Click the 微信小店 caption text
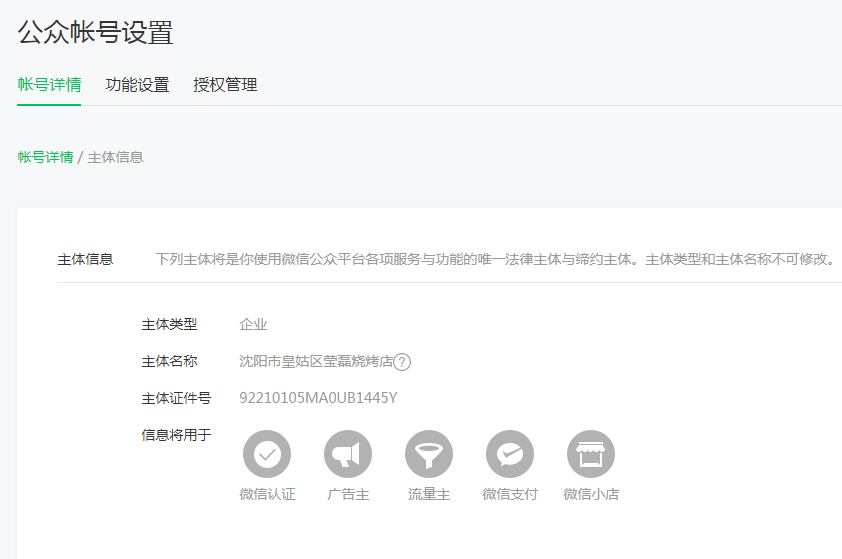This screenshot has width=842, height=559. pyautogui.click(x=591, y=494)
